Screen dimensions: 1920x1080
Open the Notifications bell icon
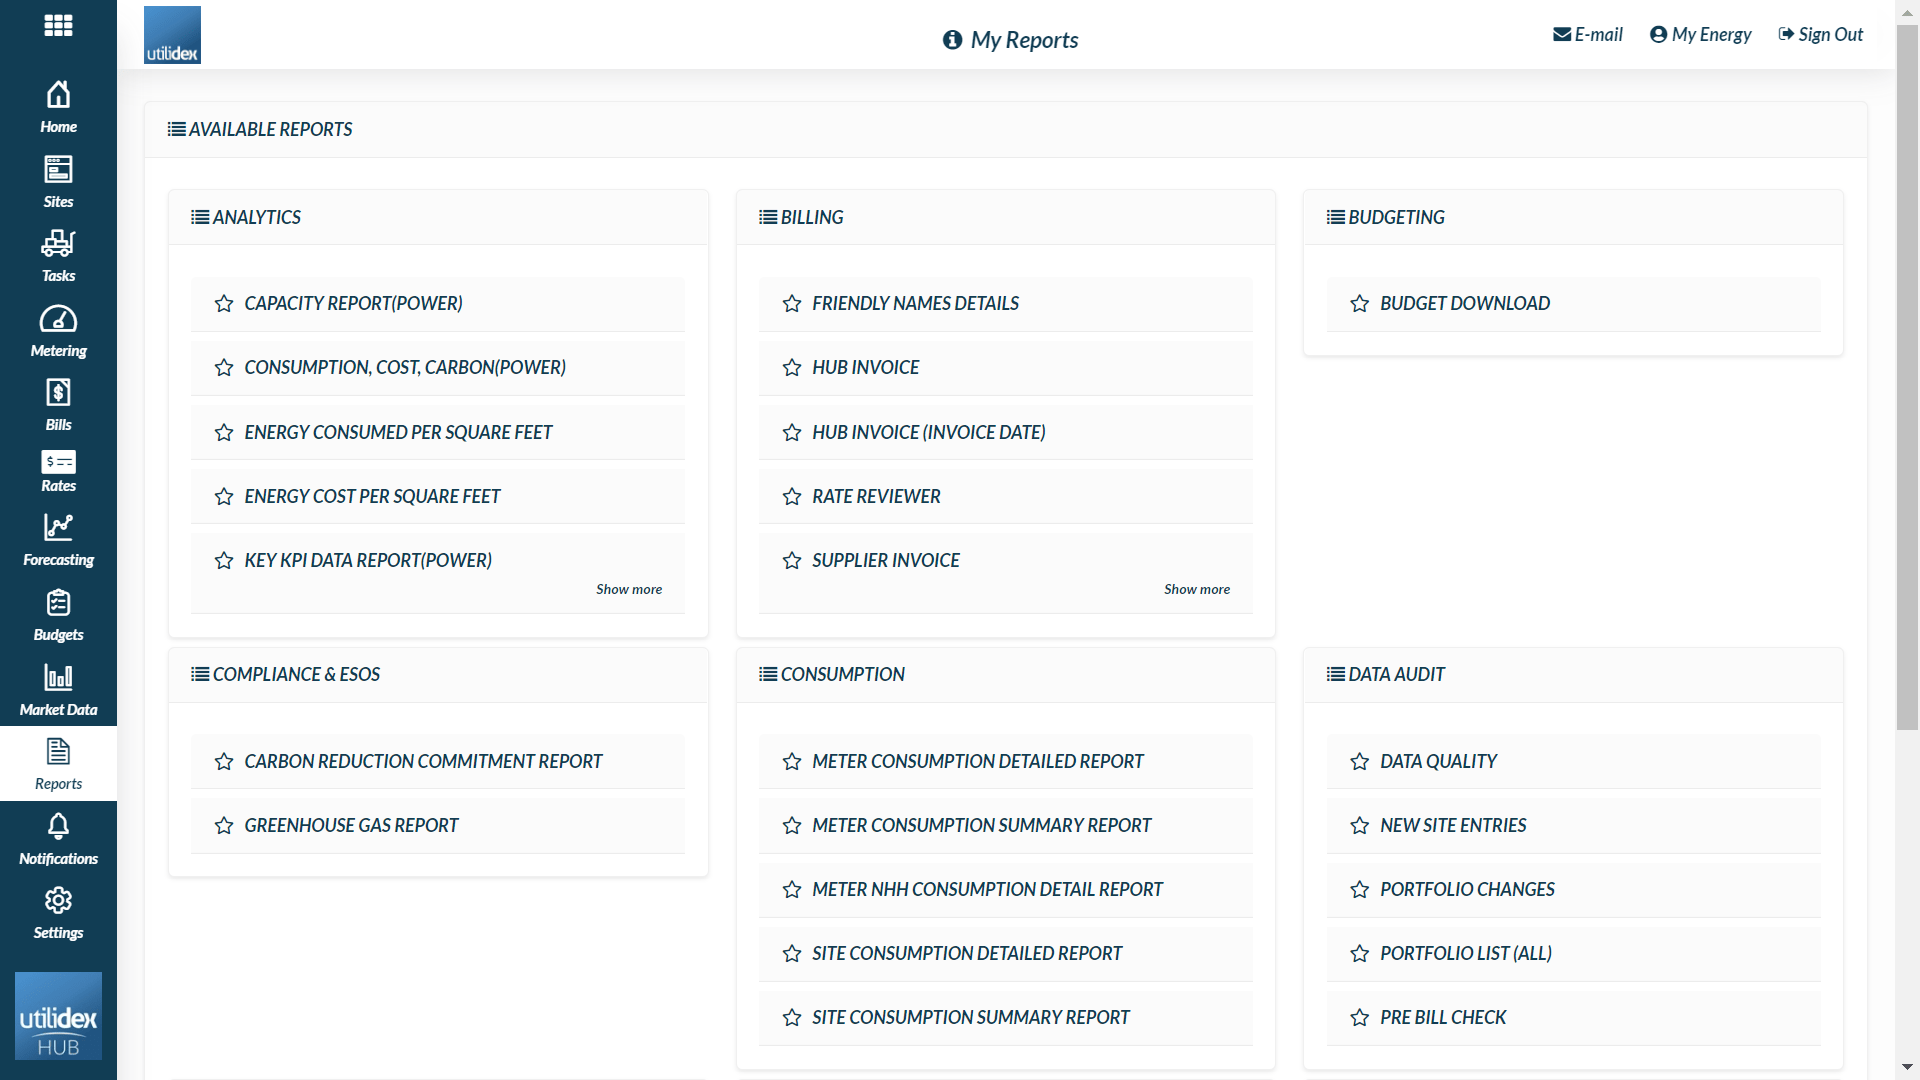[58, 827]
